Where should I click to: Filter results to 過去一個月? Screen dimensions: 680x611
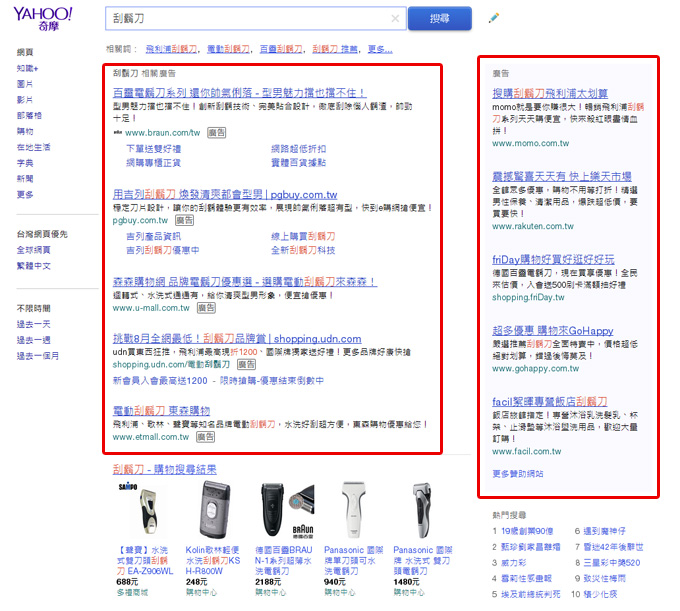38,356
